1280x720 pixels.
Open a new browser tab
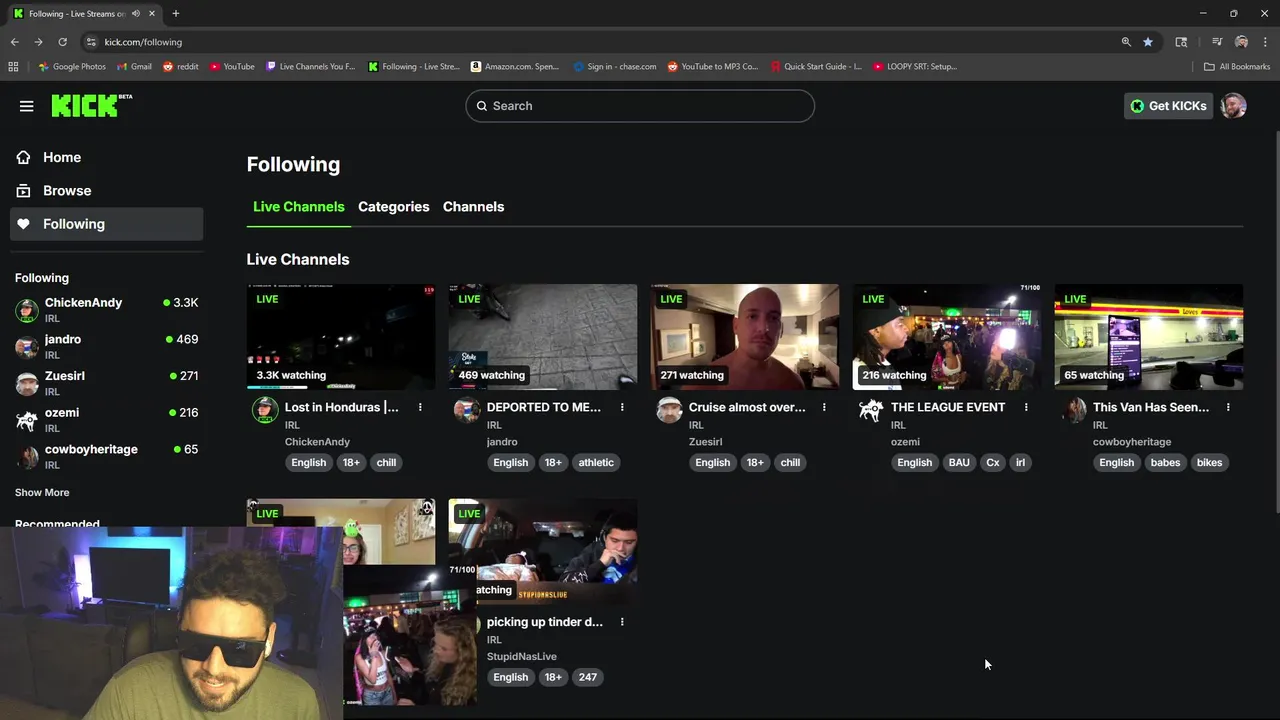176,13
